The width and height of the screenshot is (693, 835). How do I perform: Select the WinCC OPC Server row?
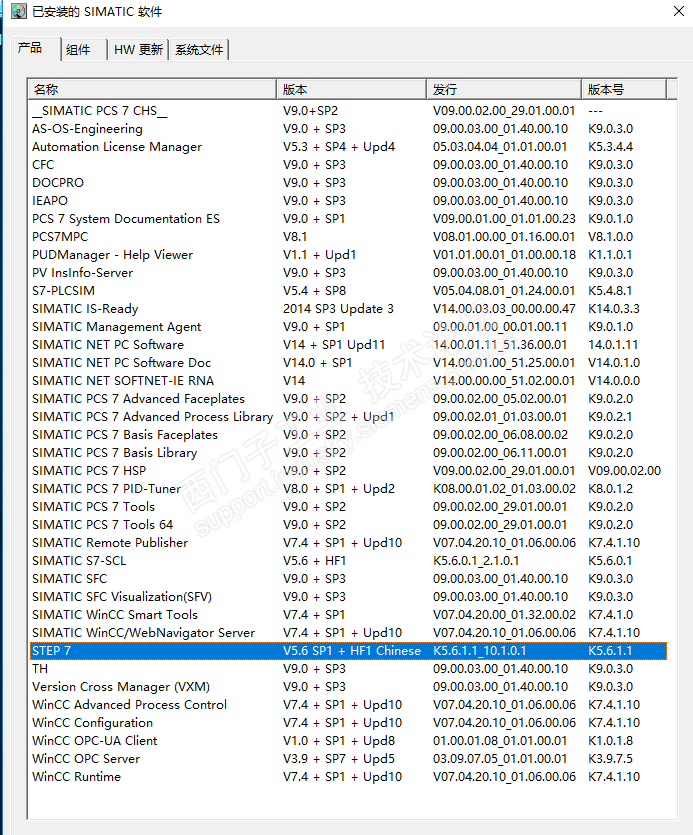point(348,759)
